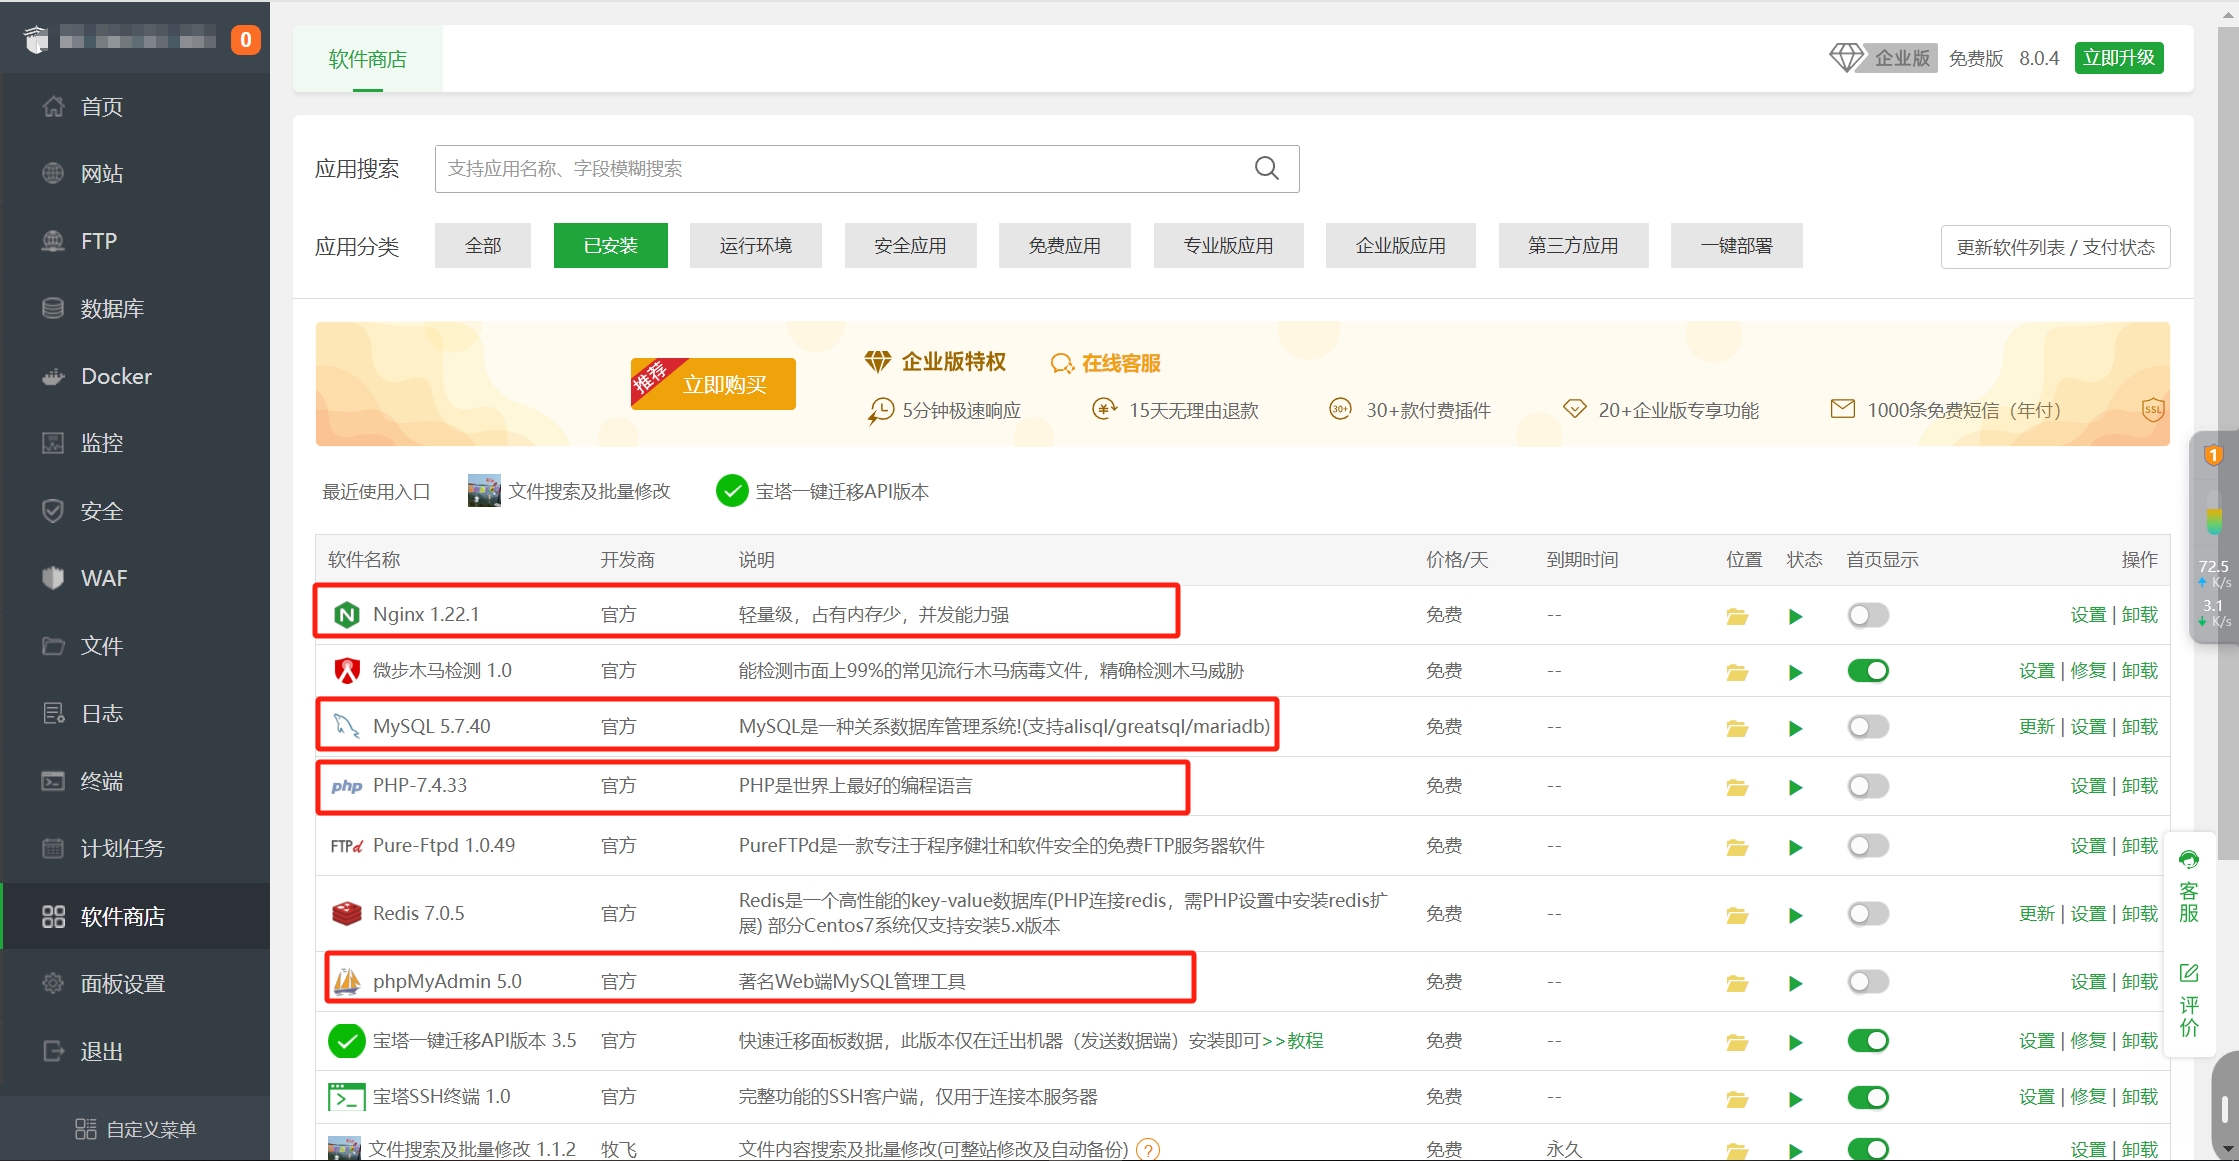Click the 面板设置 gear icon

pos(53,983)
